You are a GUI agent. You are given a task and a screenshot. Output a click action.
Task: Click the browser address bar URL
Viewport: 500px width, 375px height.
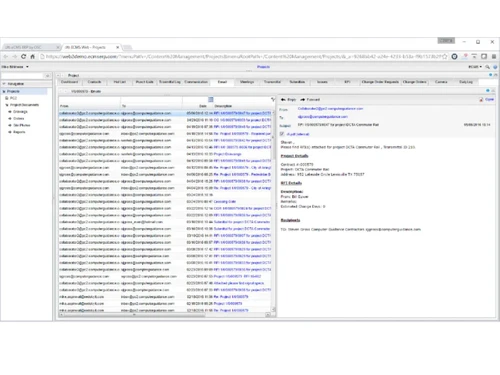[x=243, y=57]
